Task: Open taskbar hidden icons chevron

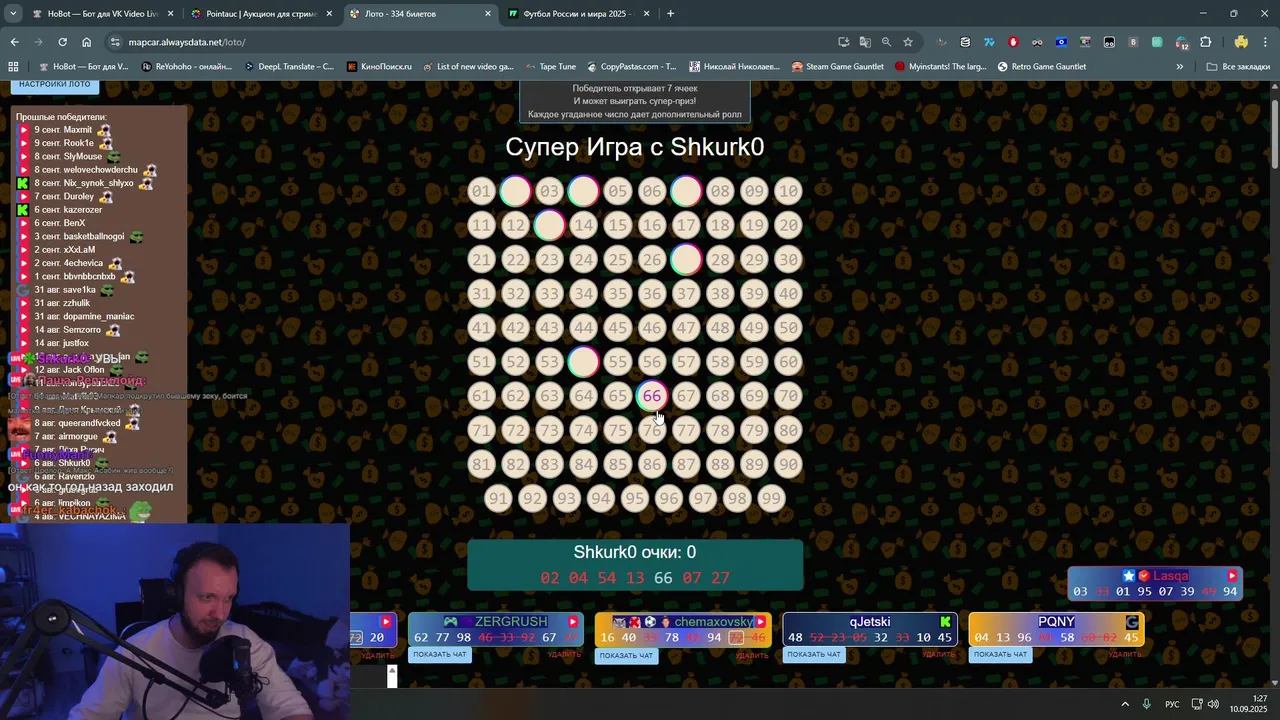Action: coord(1124,704)
